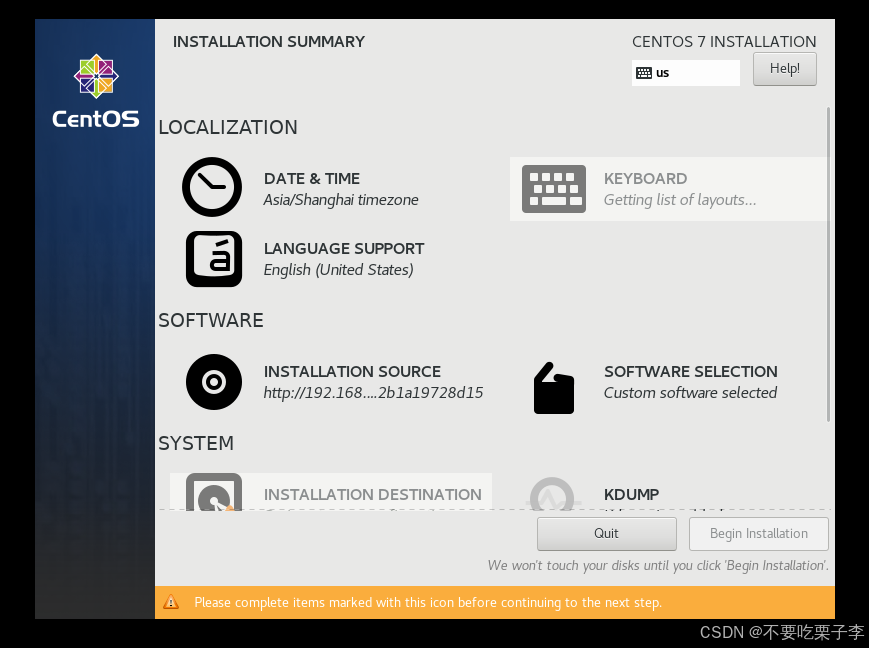Select the LANGUAGE SUPPORT label
This screenshot has width=869, height=648.
344,248
